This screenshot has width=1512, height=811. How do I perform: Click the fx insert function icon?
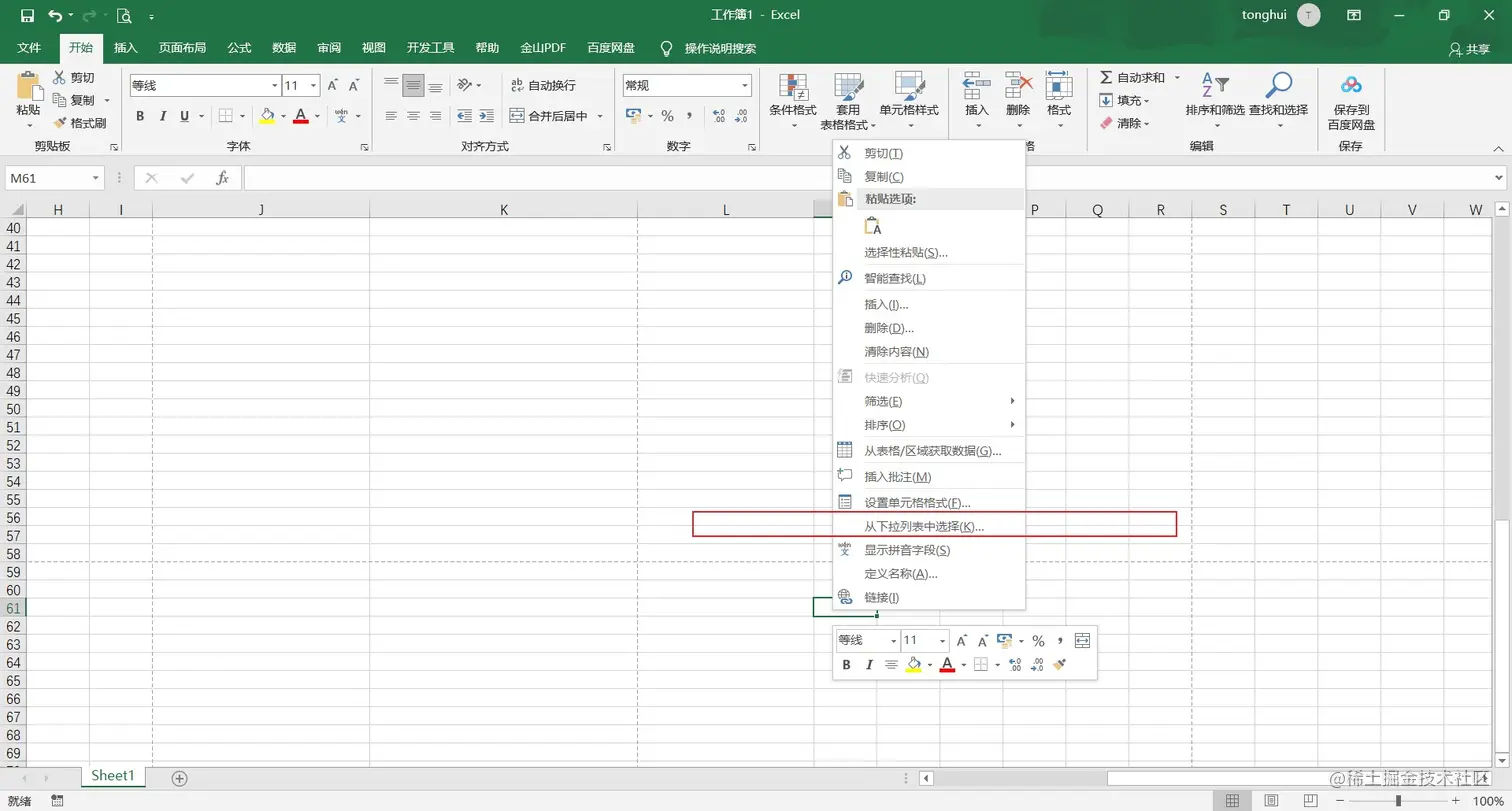(x=222, y=178)
